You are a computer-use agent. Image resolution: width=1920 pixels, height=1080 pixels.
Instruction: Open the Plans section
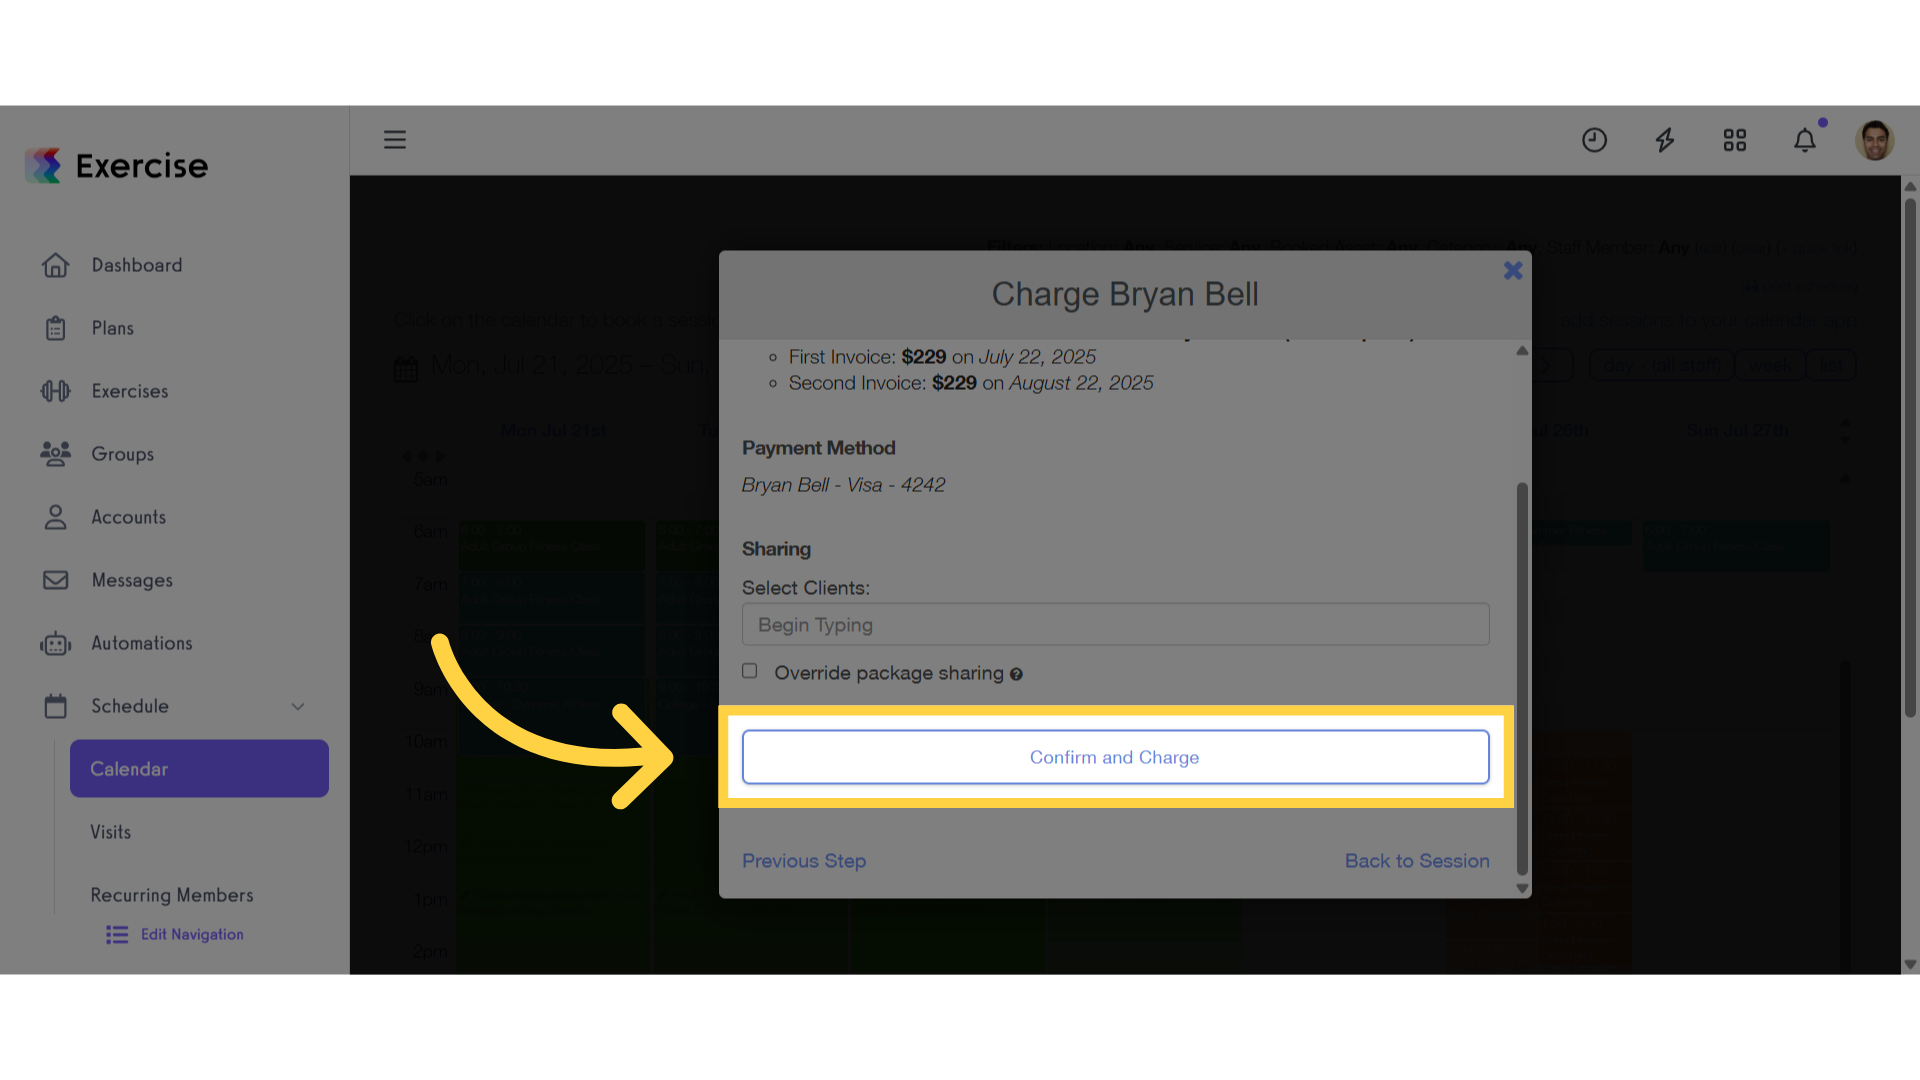113,328
